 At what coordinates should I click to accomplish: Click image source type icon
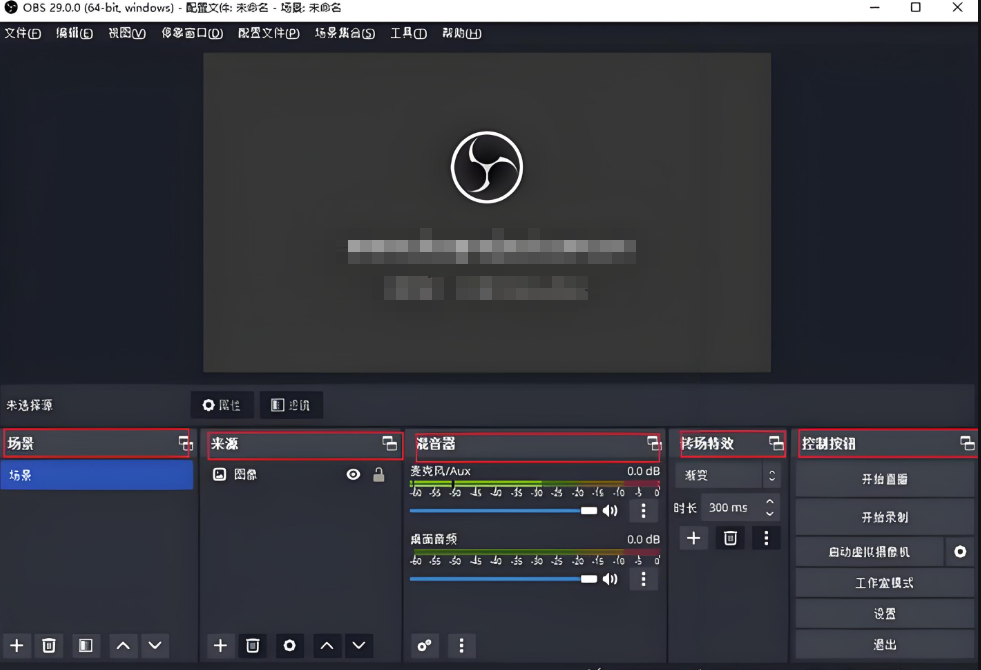coord(220,475)
